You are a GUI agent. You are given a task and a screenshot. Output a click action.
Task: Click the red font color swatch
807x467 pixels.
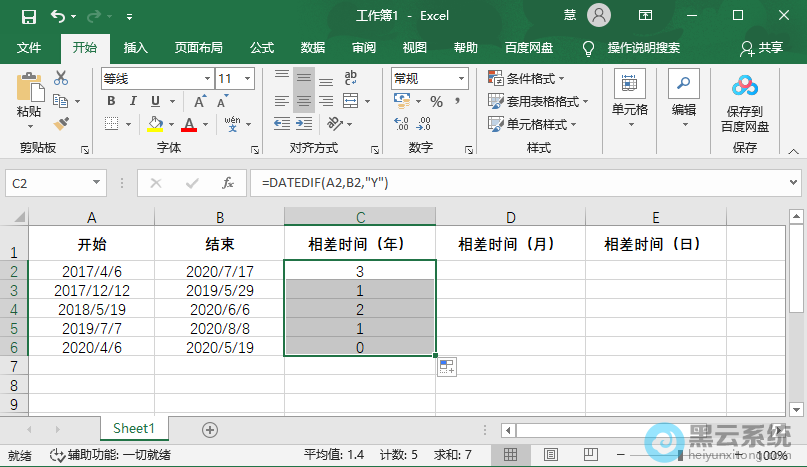tap(189, 124)
